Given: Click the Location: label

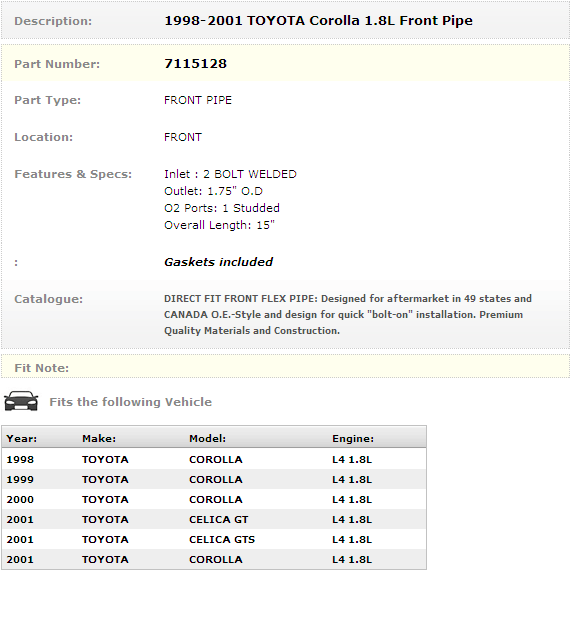Looking at the screenshot, I should pos(43,137).
